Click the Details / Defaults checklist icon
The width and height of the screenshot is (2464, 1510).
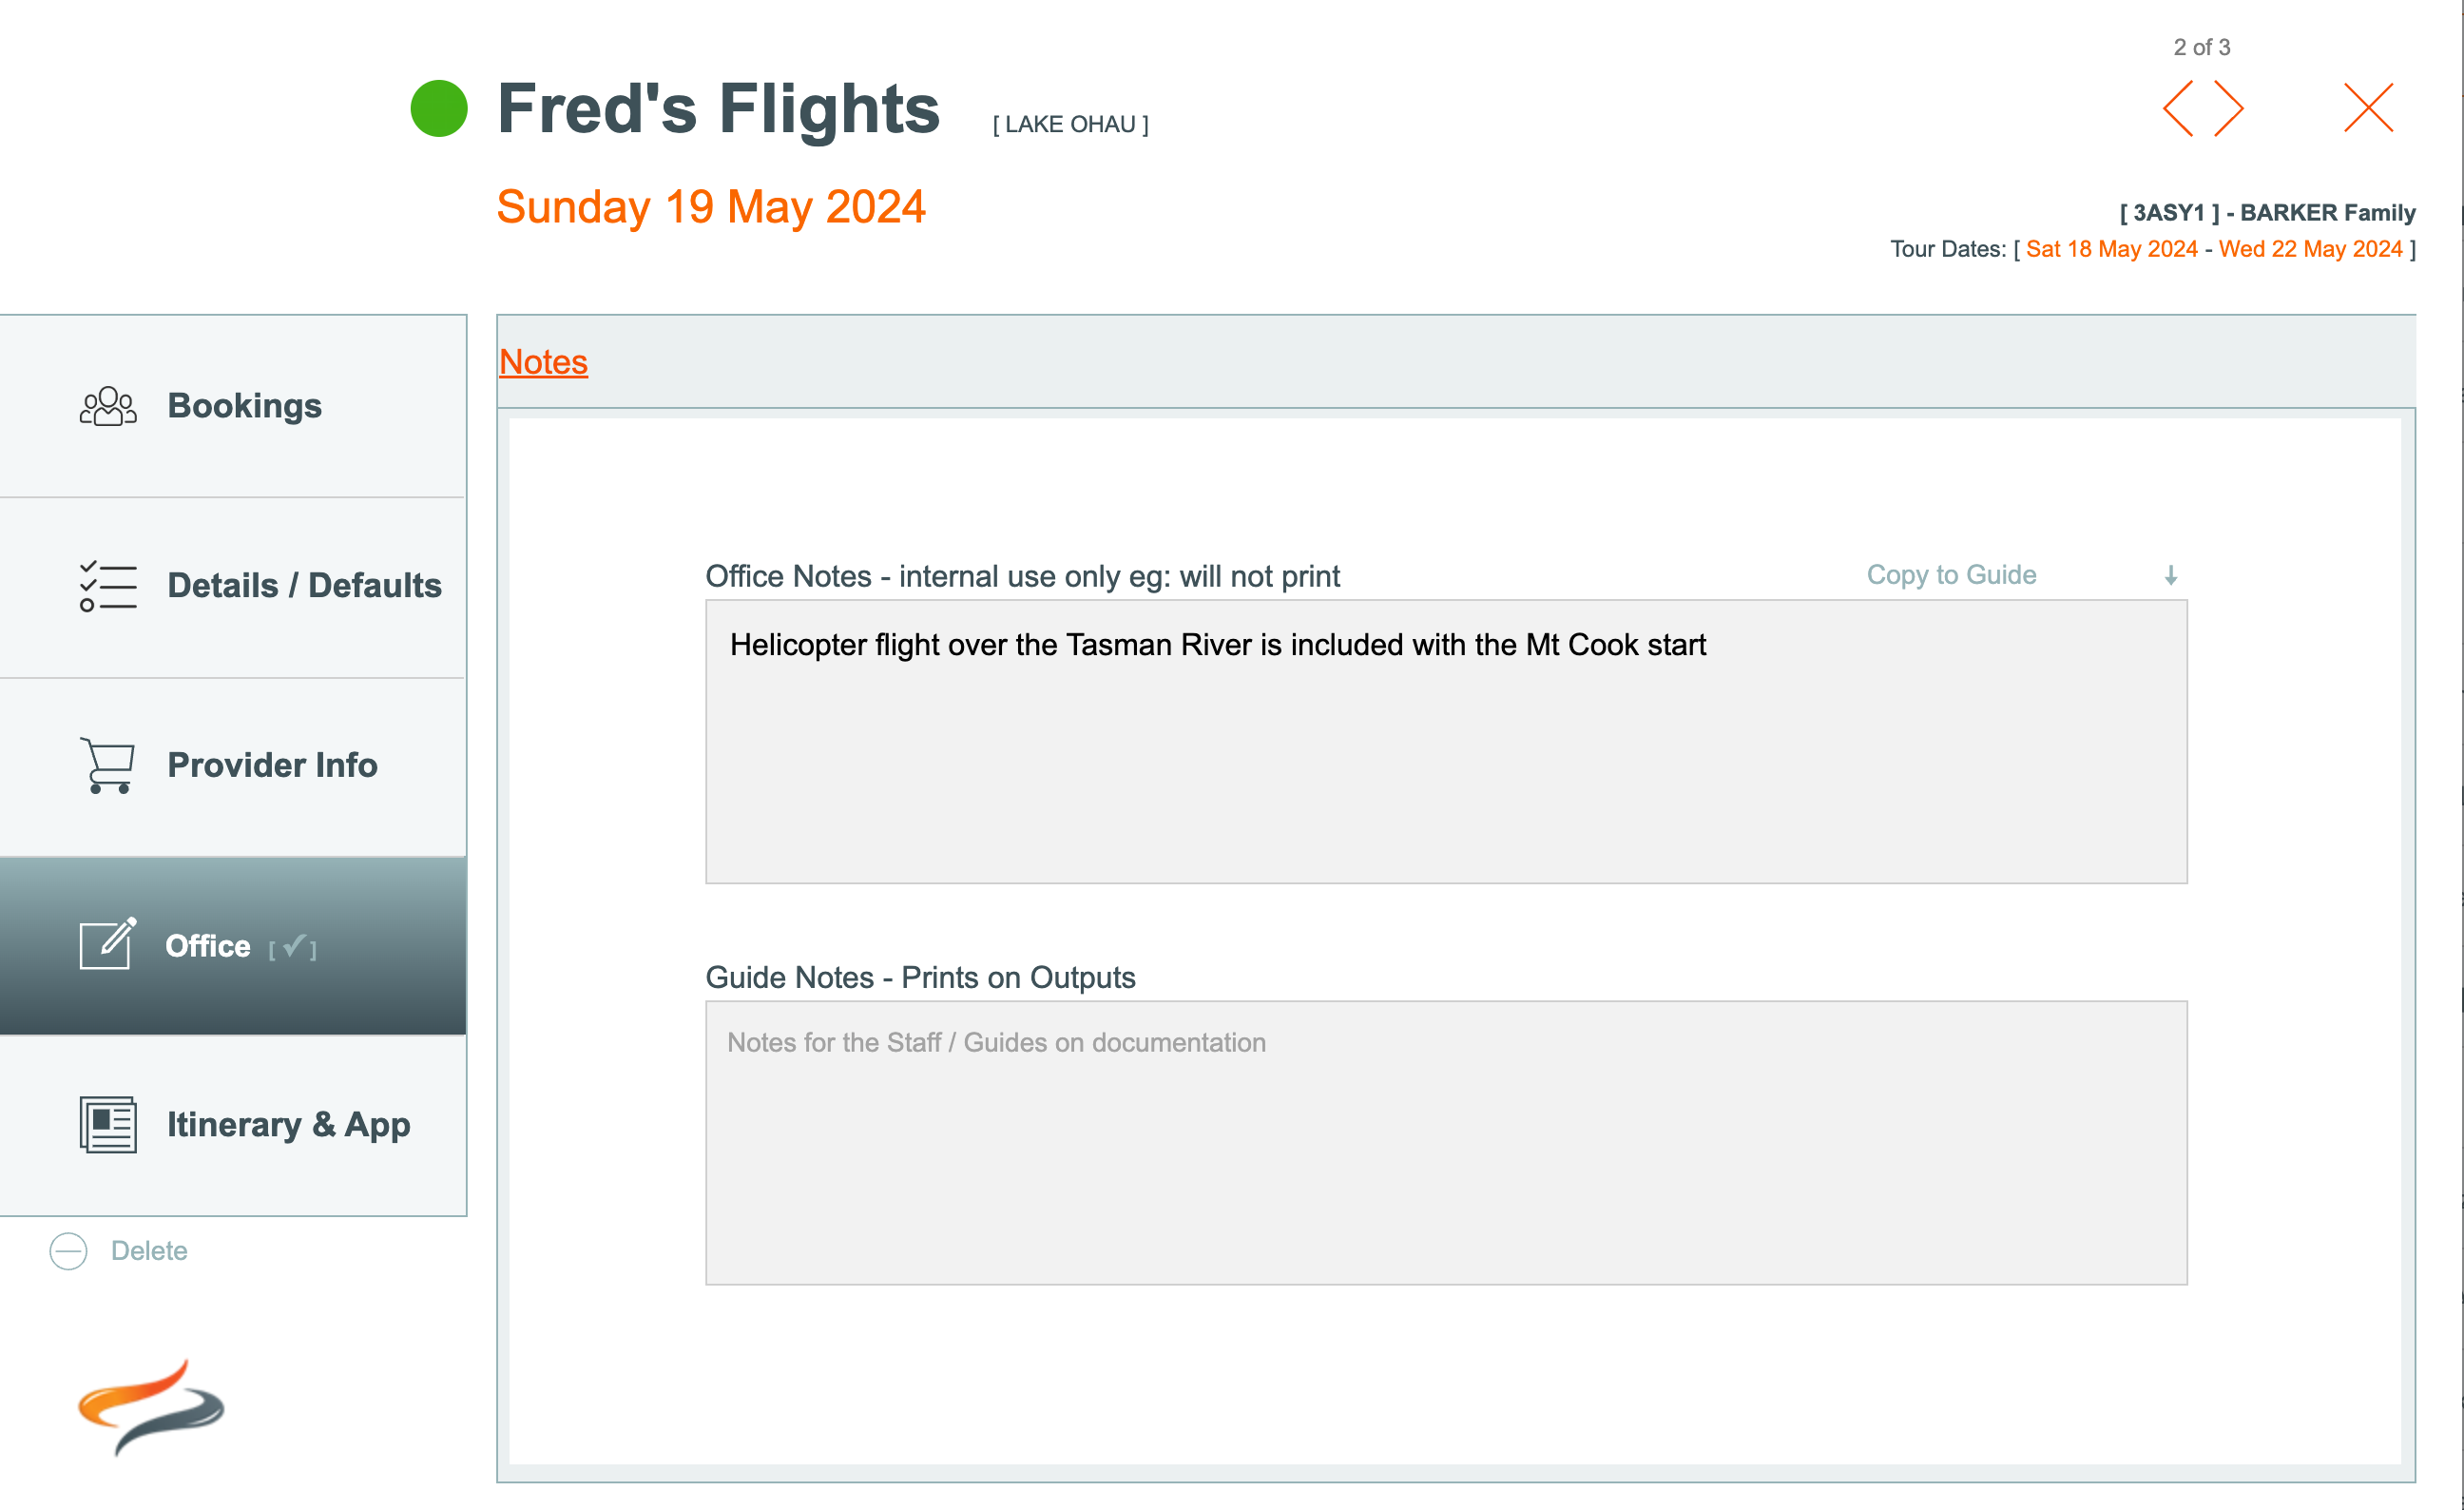(x=108, y=586)
